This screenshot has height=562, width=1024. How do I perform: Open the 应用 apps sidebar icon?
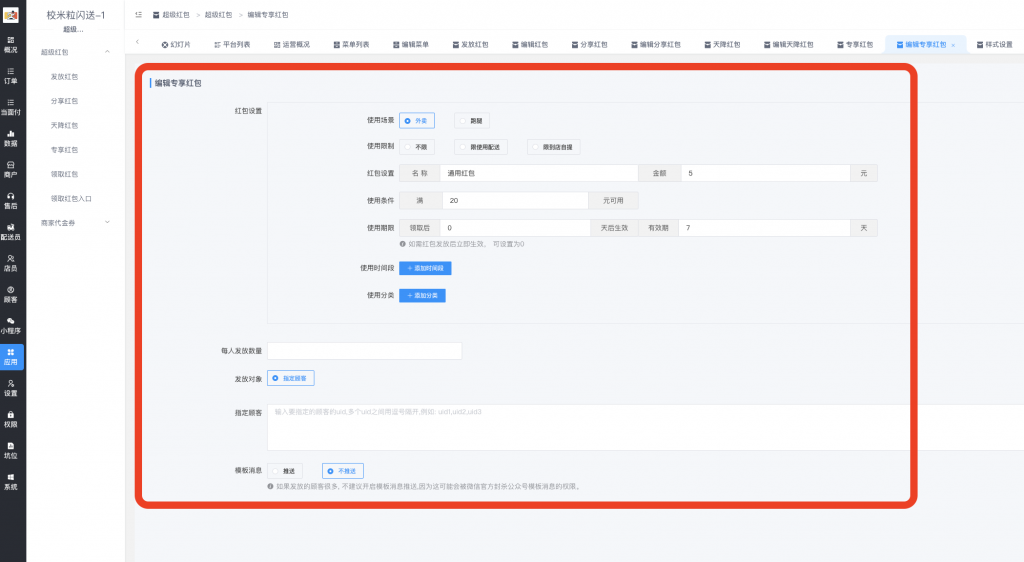11,357
